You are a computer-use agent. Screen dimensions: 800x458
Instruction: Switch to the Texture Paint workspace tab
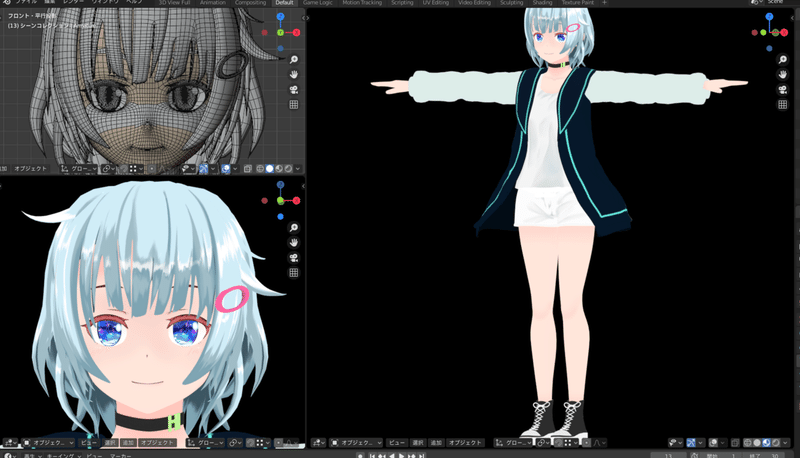pyautogui.click(x=578, y=3)
